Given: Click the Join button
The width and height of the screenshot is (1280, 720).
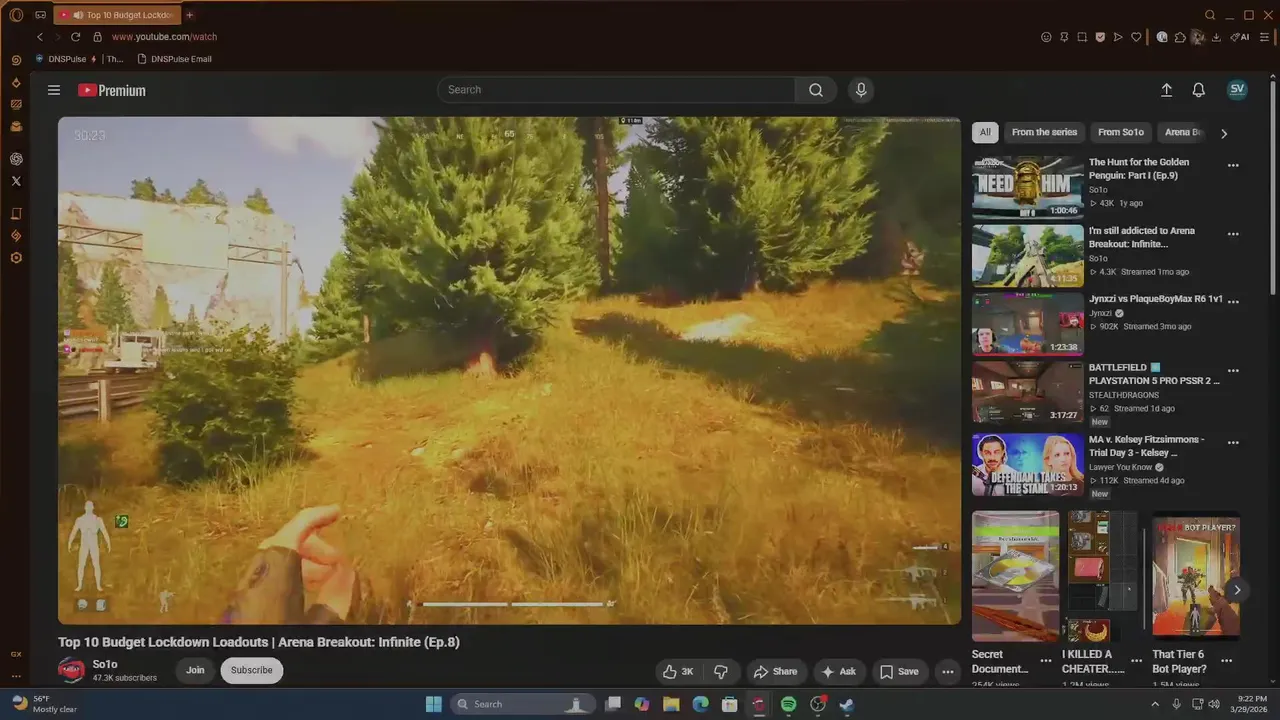Looking at the screenshot, I should pos(195,670).
